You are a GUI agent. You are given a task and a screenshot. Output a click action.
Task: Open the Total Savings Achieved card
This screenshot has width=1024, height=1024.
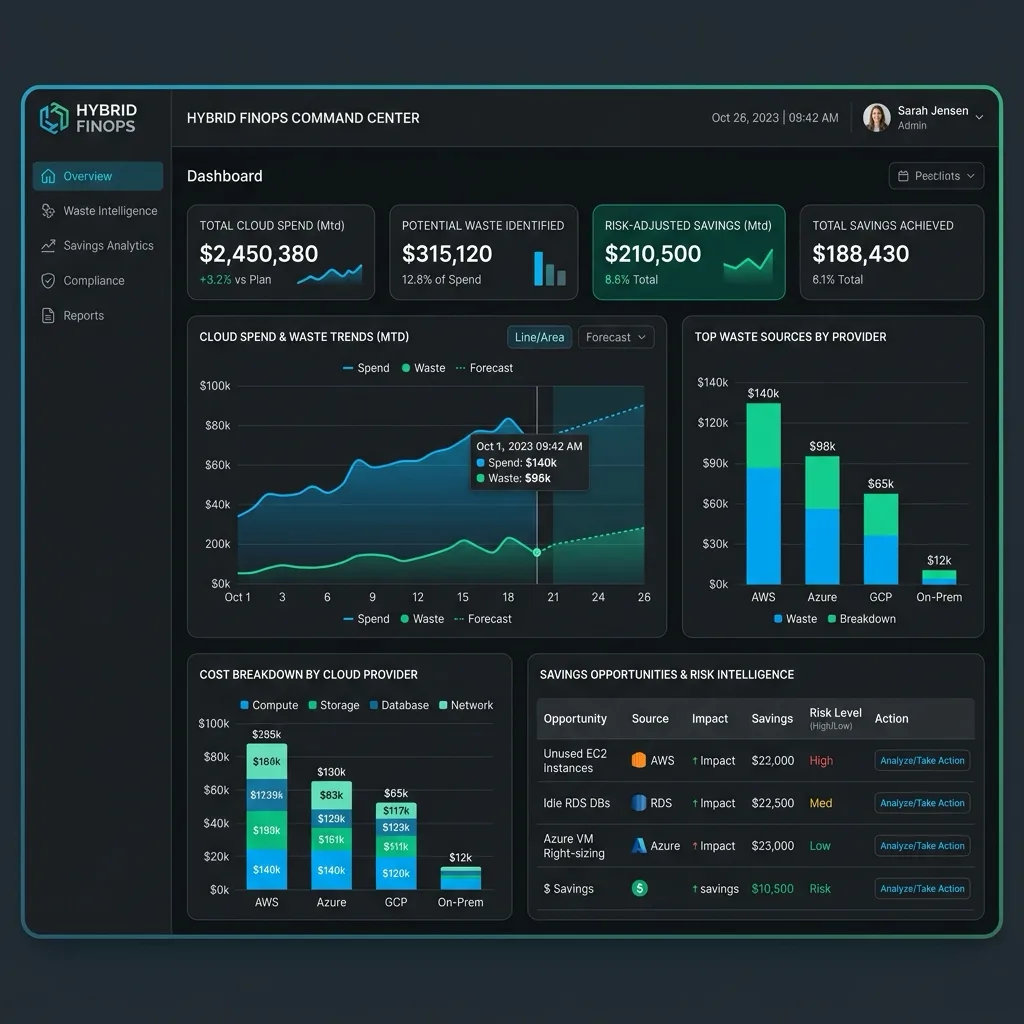[891, 252]
